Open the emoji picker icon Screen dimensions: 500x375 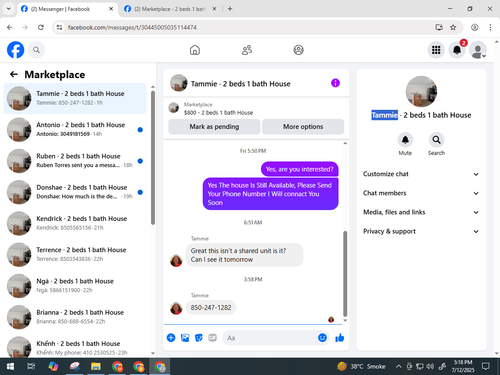pyautogui.click(x=322, y=338)
